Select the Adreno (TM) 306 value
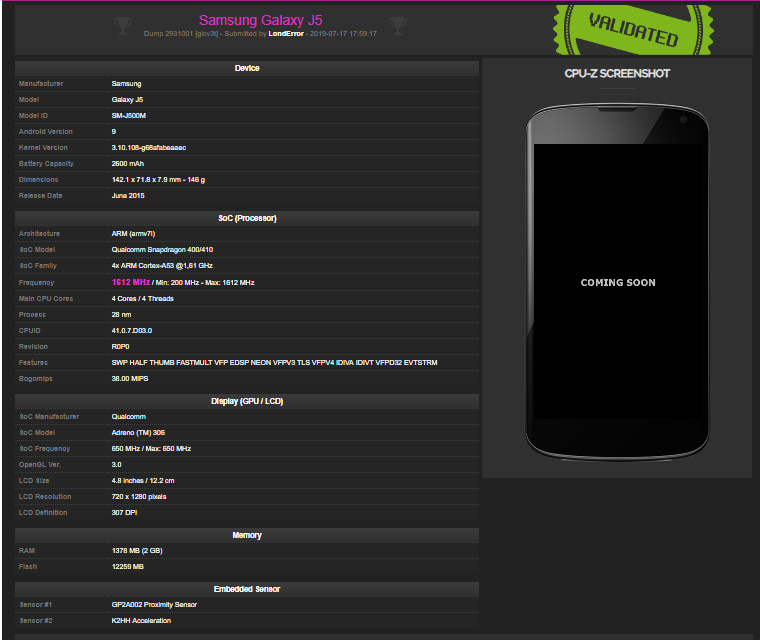Screen dimensions: 760x640 [x=138, y=433]
